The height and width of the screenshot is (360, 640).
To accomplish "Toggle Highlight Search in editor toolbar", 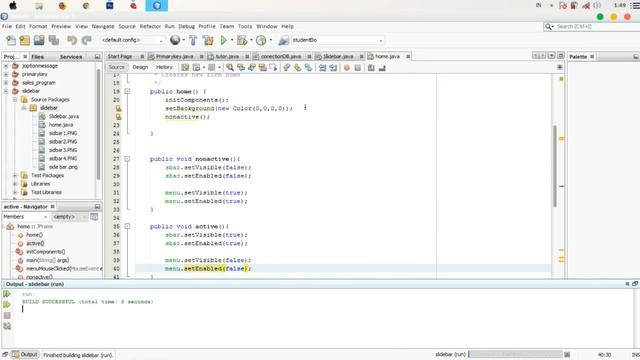I will 263,68.
